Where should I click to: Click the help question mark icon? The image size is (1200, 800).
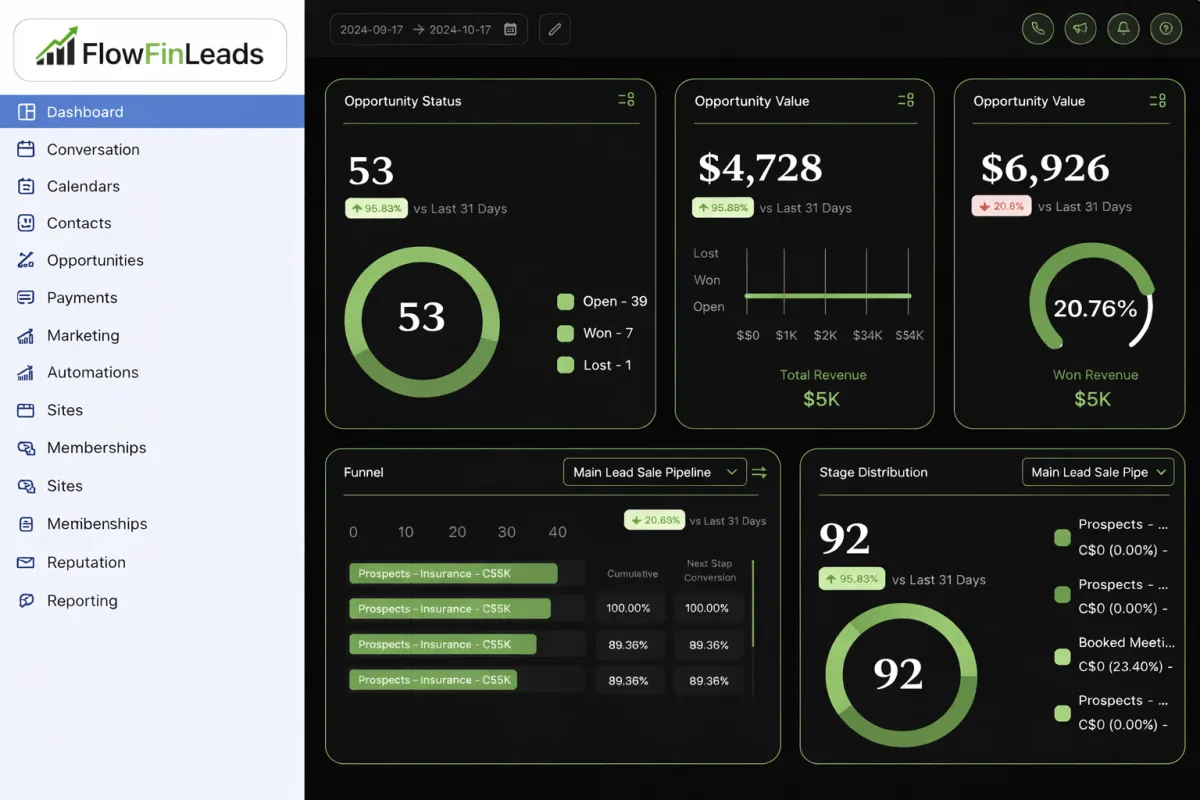pyautogui.click(x=1165, y=29)
